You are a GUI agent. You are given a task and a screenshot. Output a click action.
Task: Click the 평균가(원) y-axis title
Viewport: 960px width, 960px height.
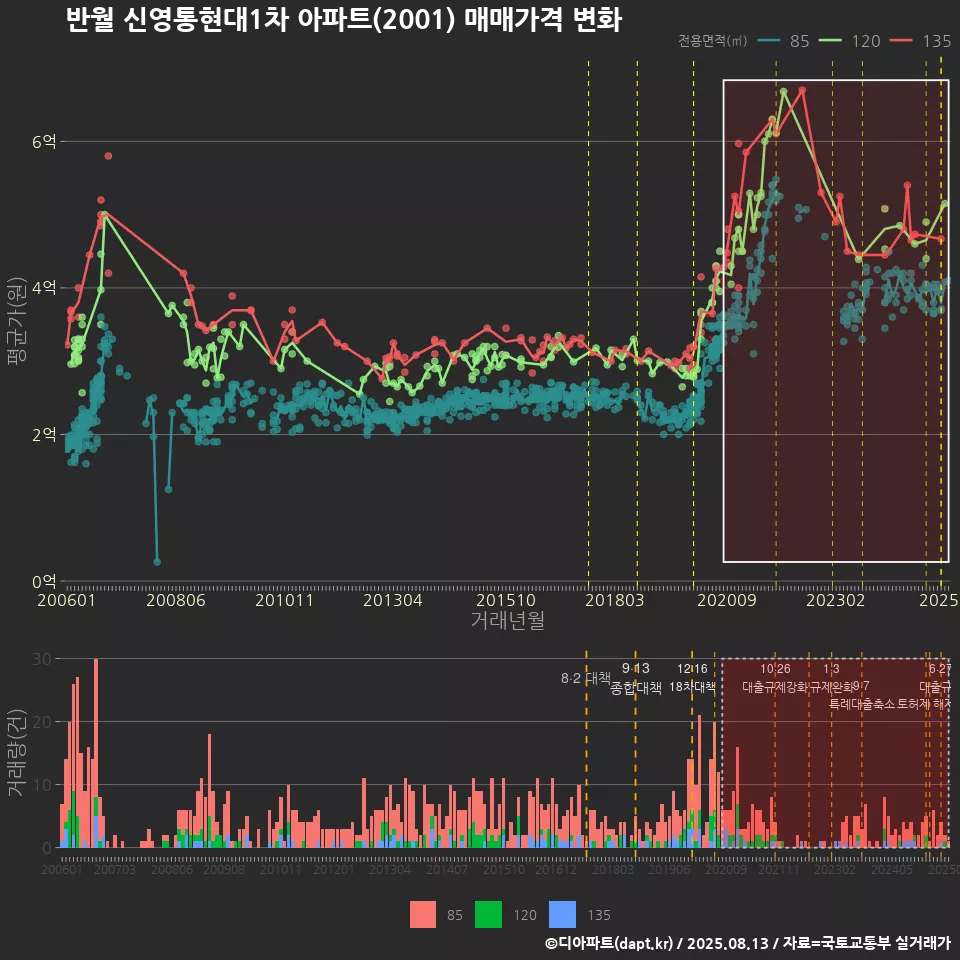16,321
